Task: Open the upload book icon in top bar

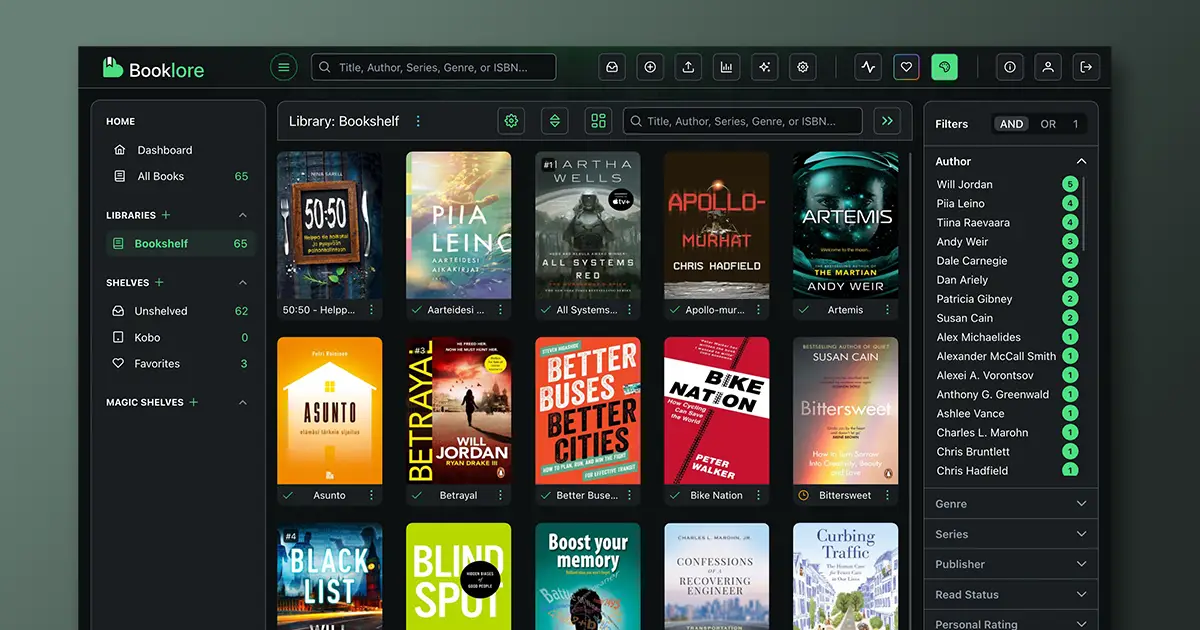Action: [x=688, y=67]
